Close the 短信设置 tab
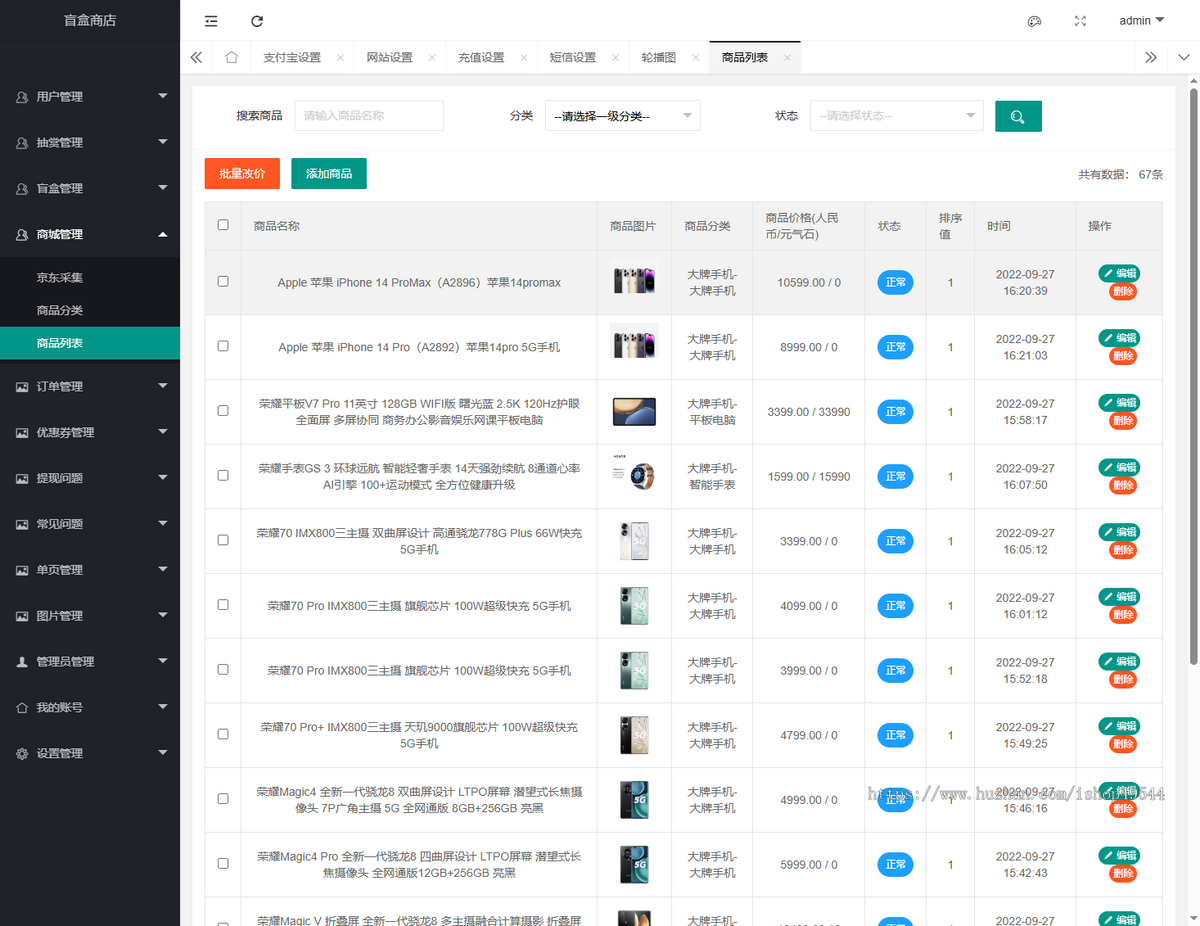 point(616,58)
